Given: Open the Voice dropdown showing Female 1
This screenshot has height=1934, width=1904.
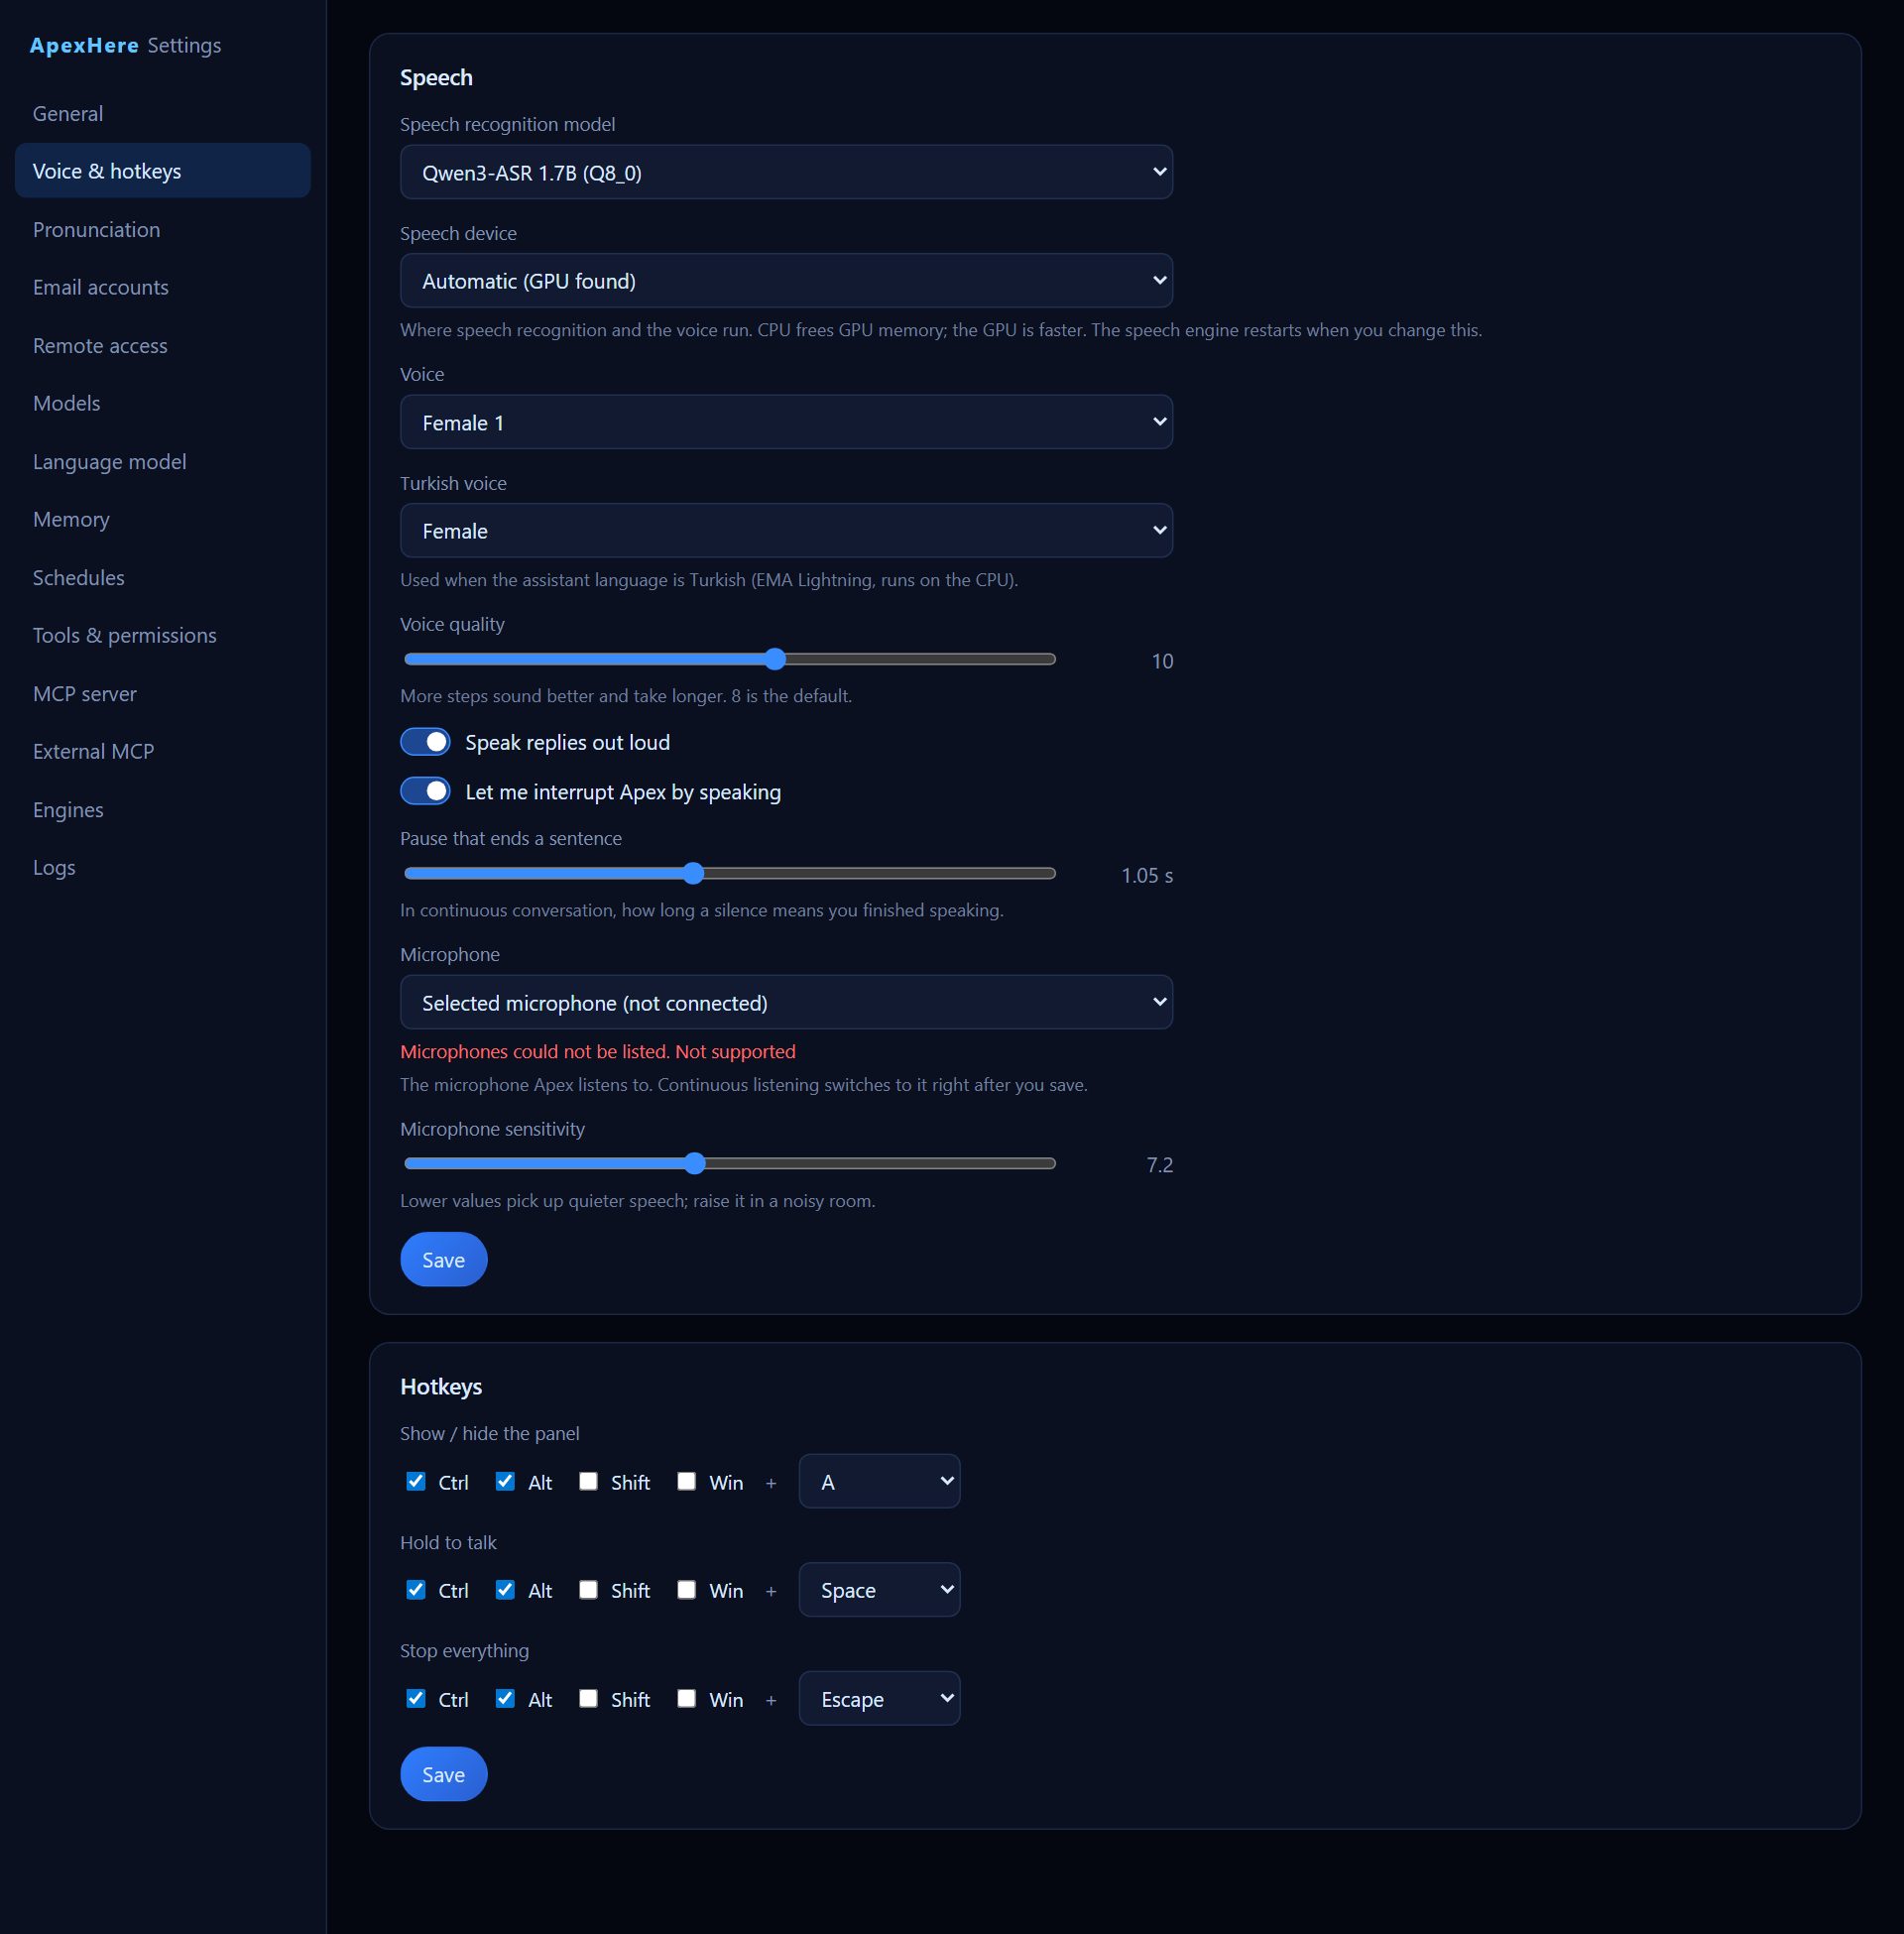Looking at the screenshot, I should 786,422.
